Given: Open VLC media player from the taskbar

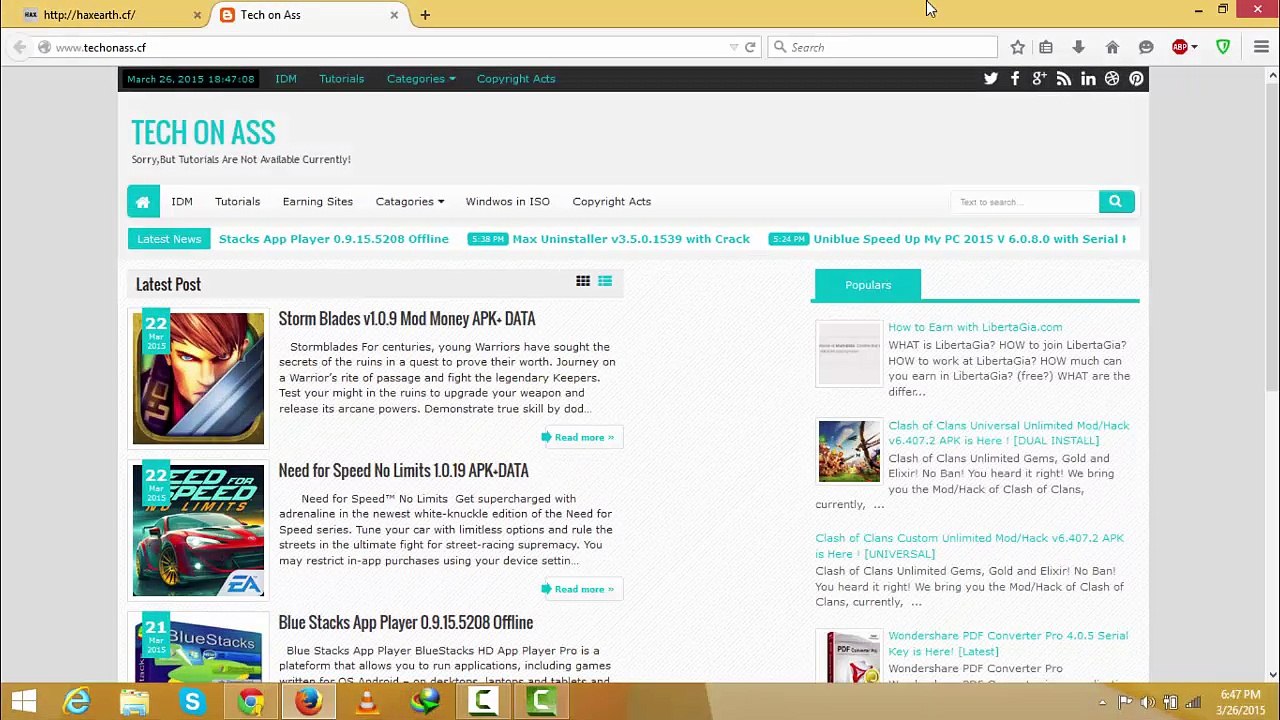Looking at the screenshot, I should (x=367, y=702).
